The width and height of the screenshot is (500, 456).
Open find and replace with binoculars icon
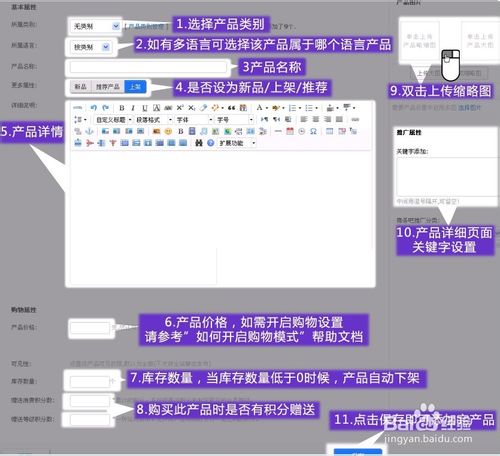coord(199,143)
